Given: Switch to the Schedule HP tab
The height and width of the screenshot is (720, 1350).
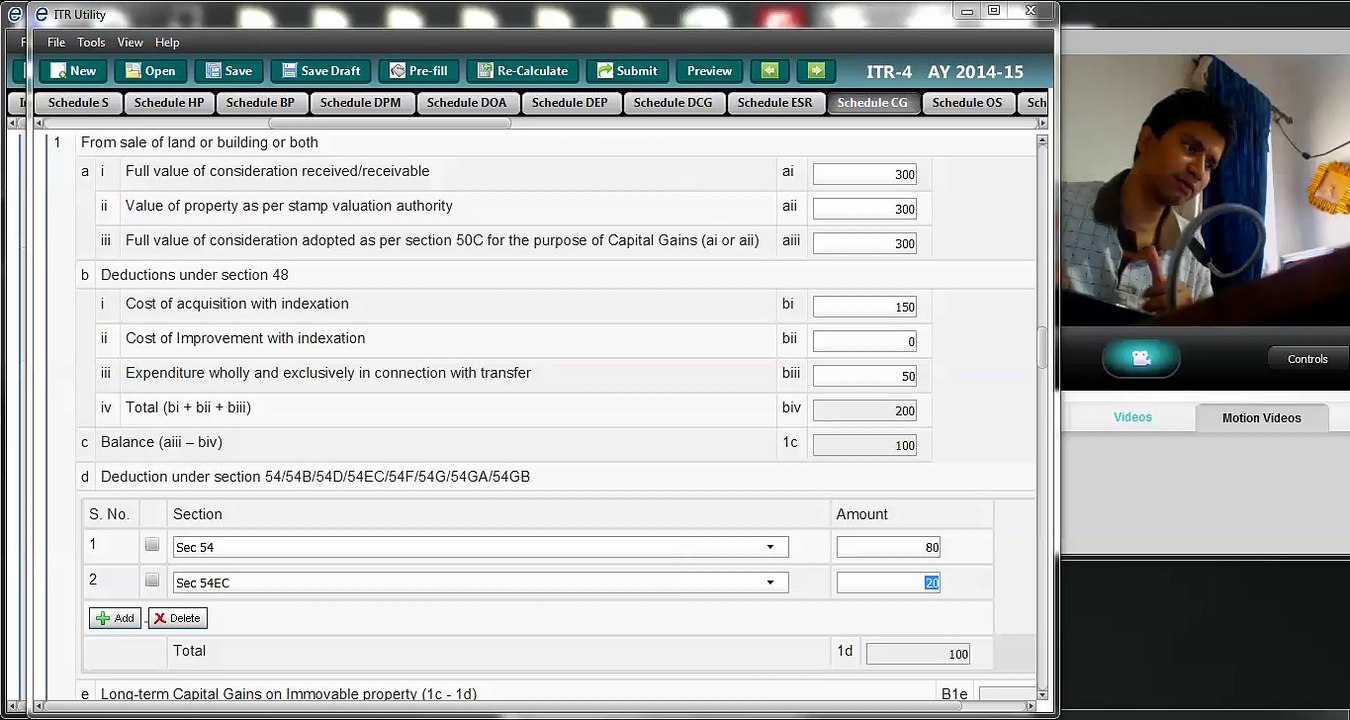Looking at the screenshot, I should tap(168, 102).
